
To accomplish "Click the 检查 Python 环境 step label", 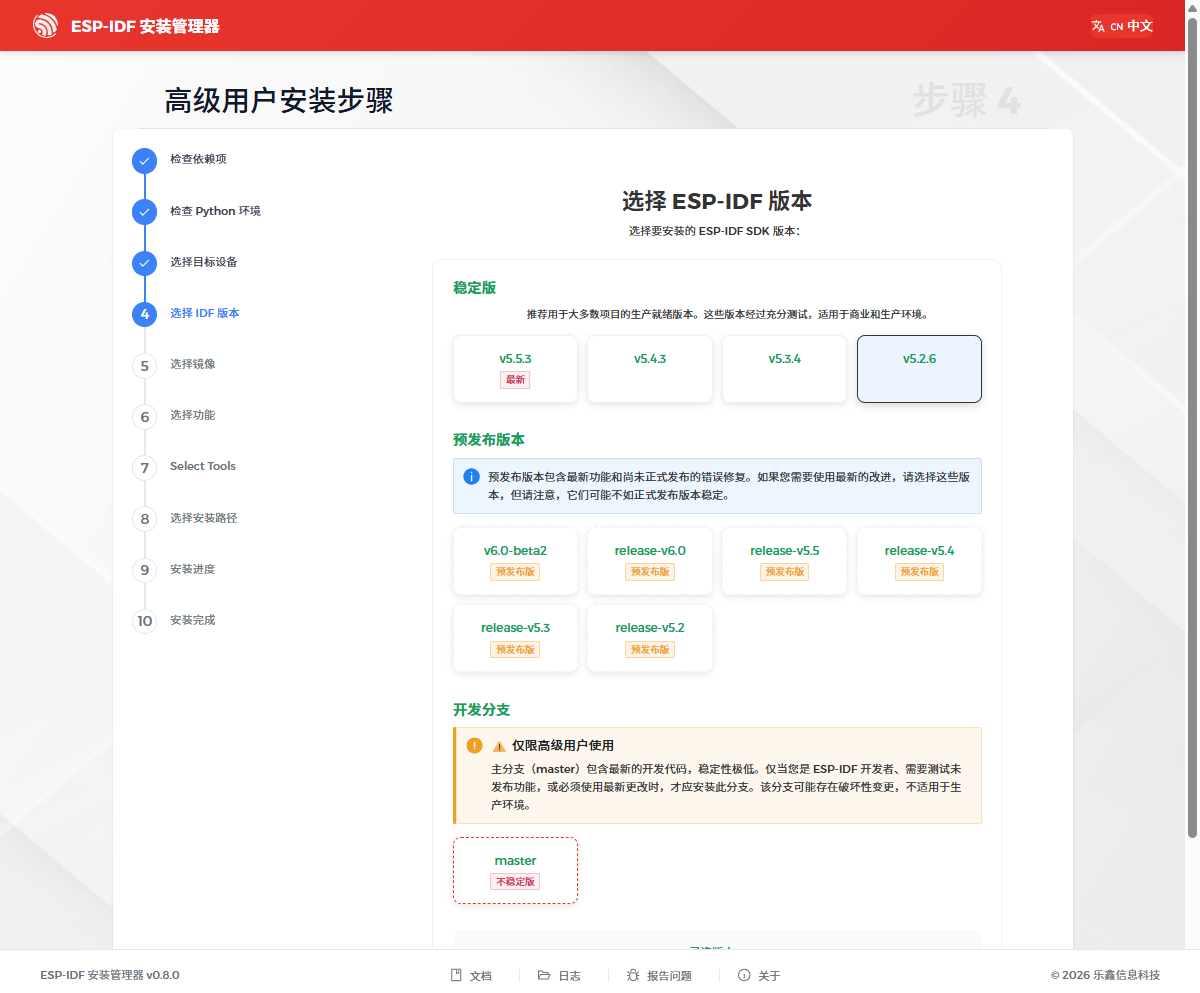I will point(215,211).
